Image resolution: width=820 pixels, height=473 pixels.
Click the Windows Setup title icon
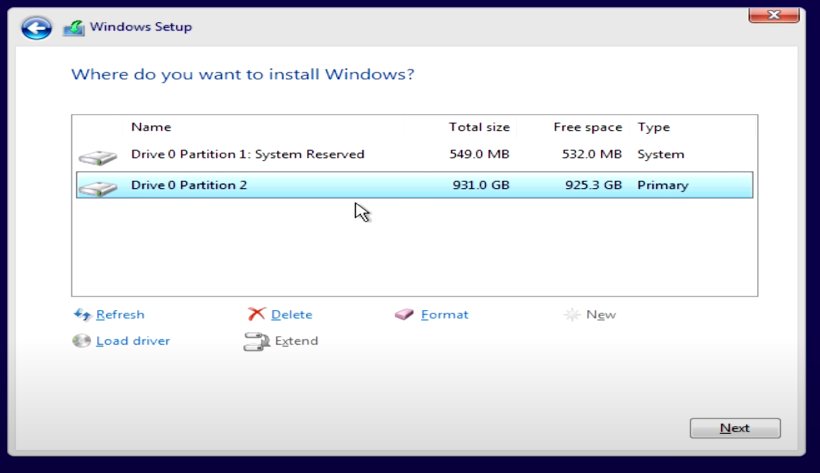pyautogui.click(x=74, y=28)
